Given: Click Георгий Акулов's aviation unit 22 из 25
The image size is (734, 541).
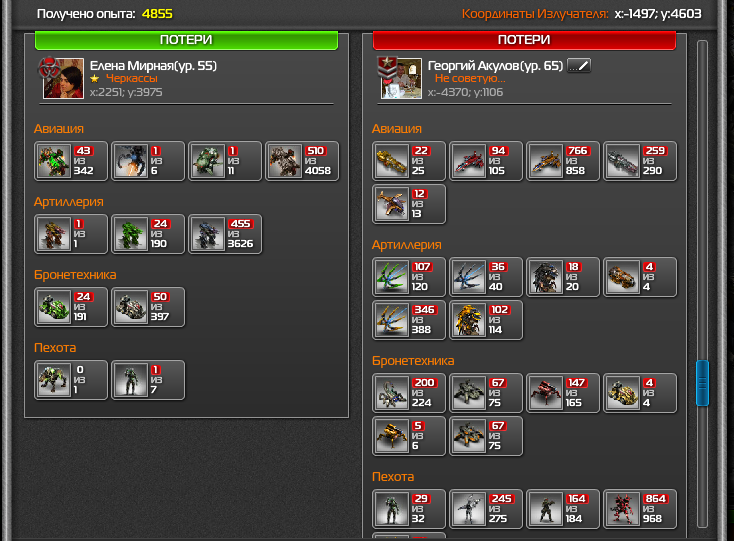Looking at the screenshot, I should coord(409,161).
